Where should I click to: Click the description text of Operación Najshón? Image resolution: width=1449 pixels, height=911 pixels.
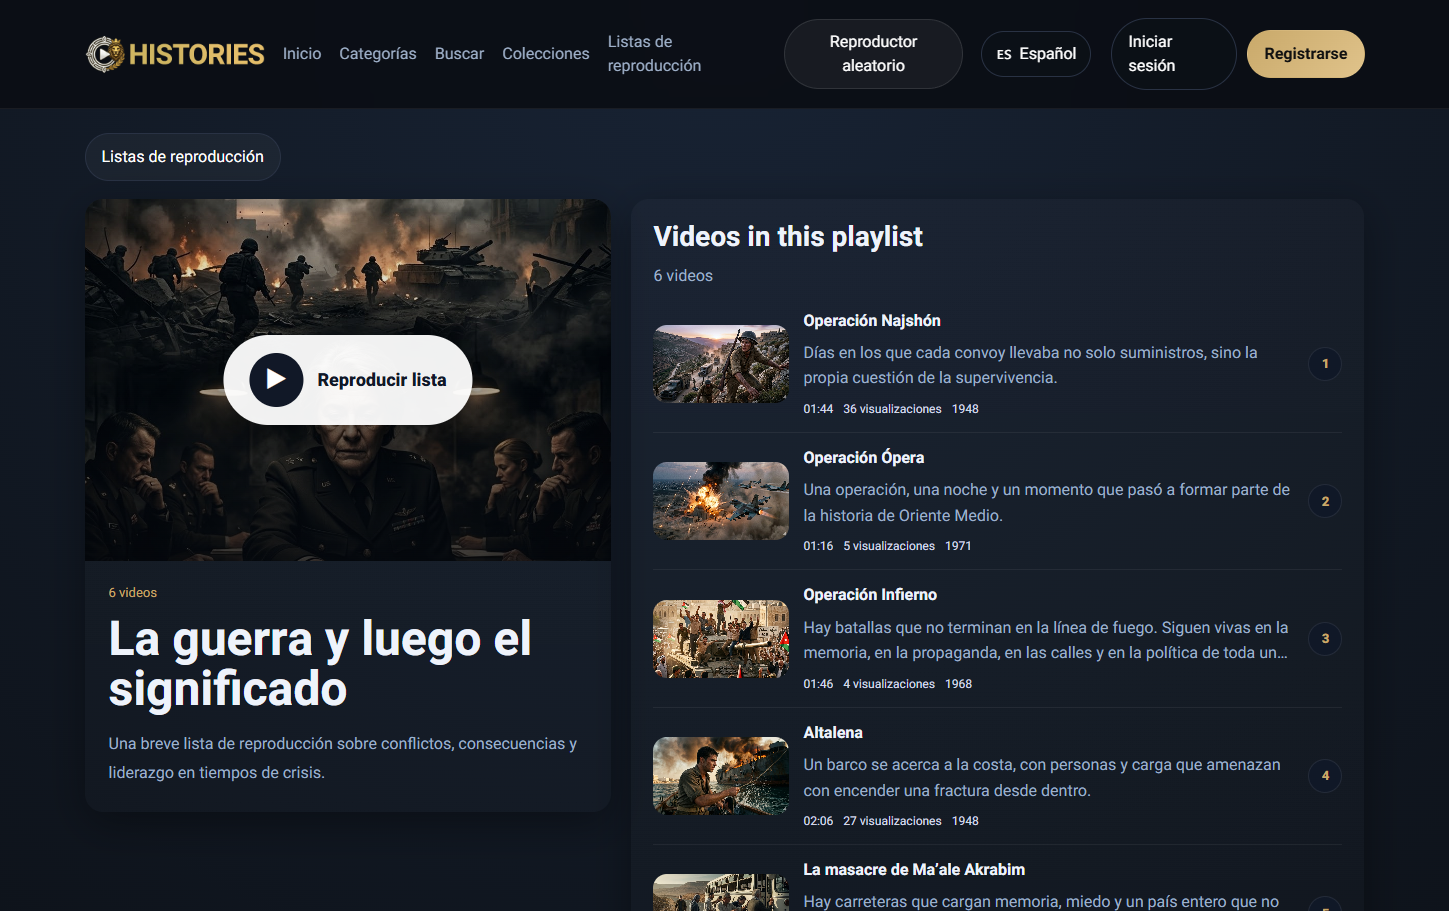pos(1030,365)
